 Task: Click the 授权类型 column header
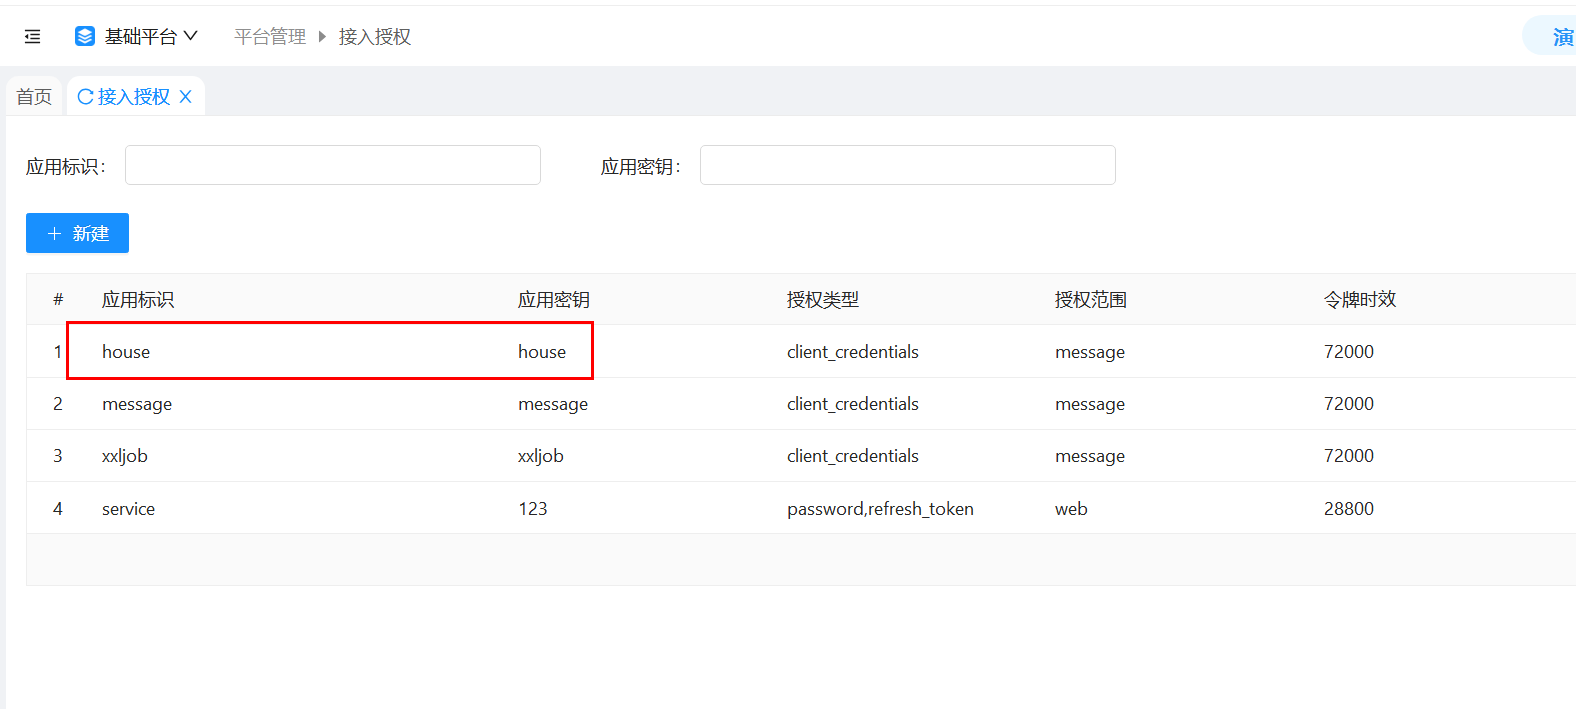tap(822, 300)
